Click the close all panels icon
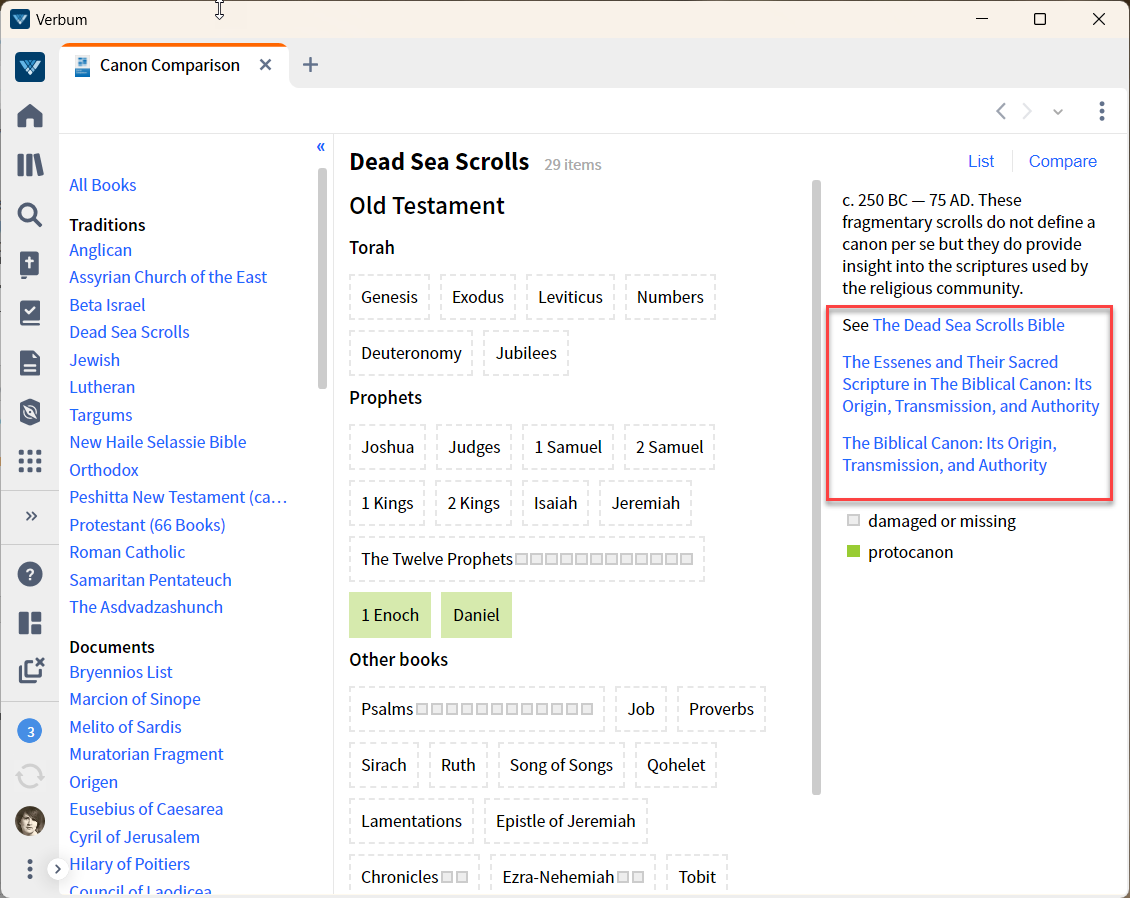 point(31,670)
